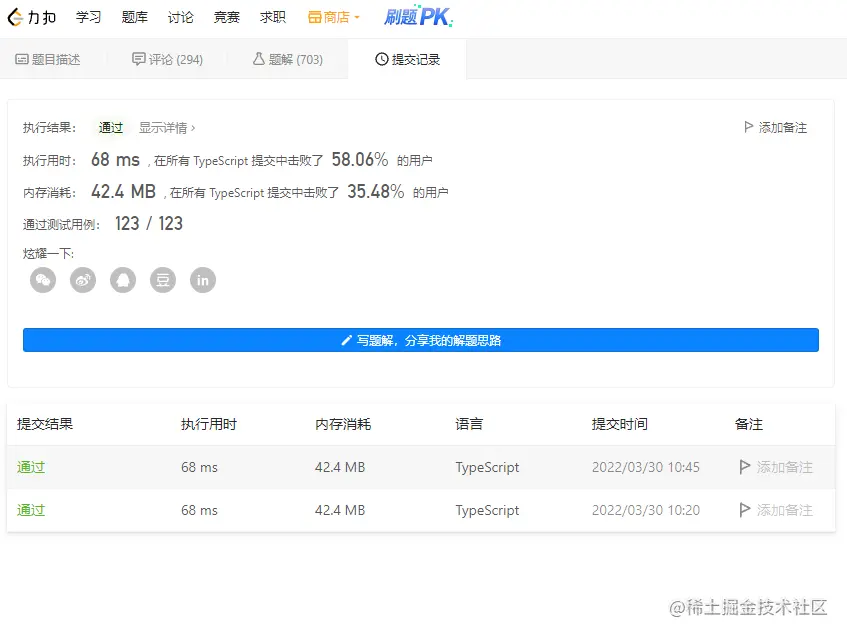This screenshot has width=847, height=637.
Task: Open the 刷题PK banner
Action: tap(418, 17)
